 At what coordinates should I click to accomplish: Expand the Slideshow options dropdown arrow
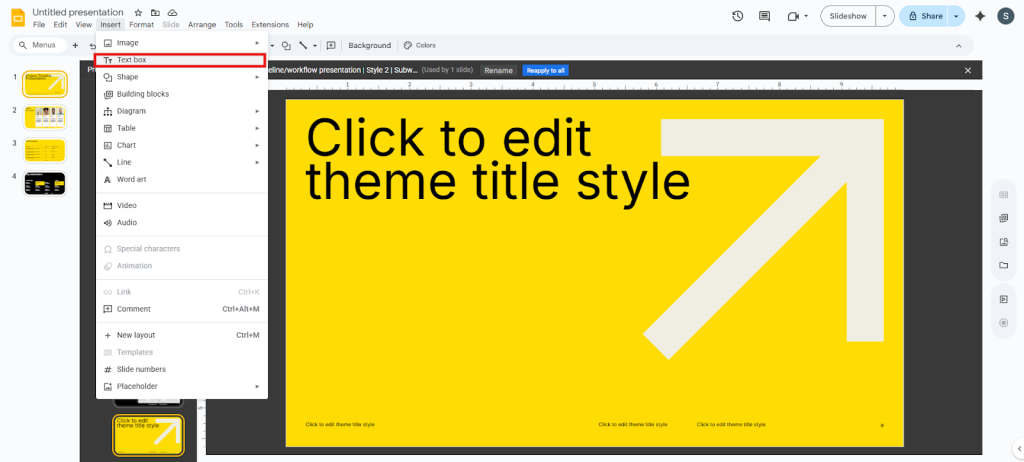click(x=884, y=16)
